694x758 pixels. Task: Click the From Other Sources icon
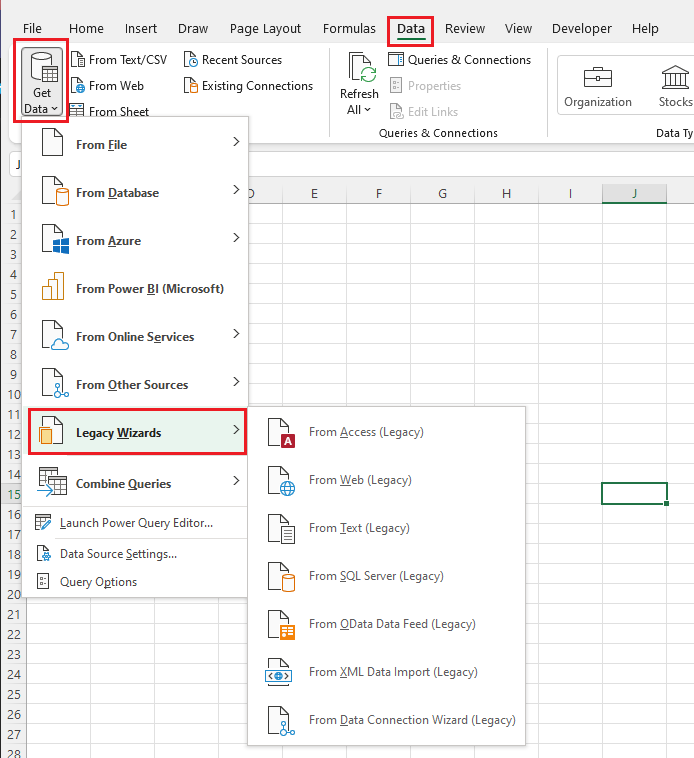(55, 383)
